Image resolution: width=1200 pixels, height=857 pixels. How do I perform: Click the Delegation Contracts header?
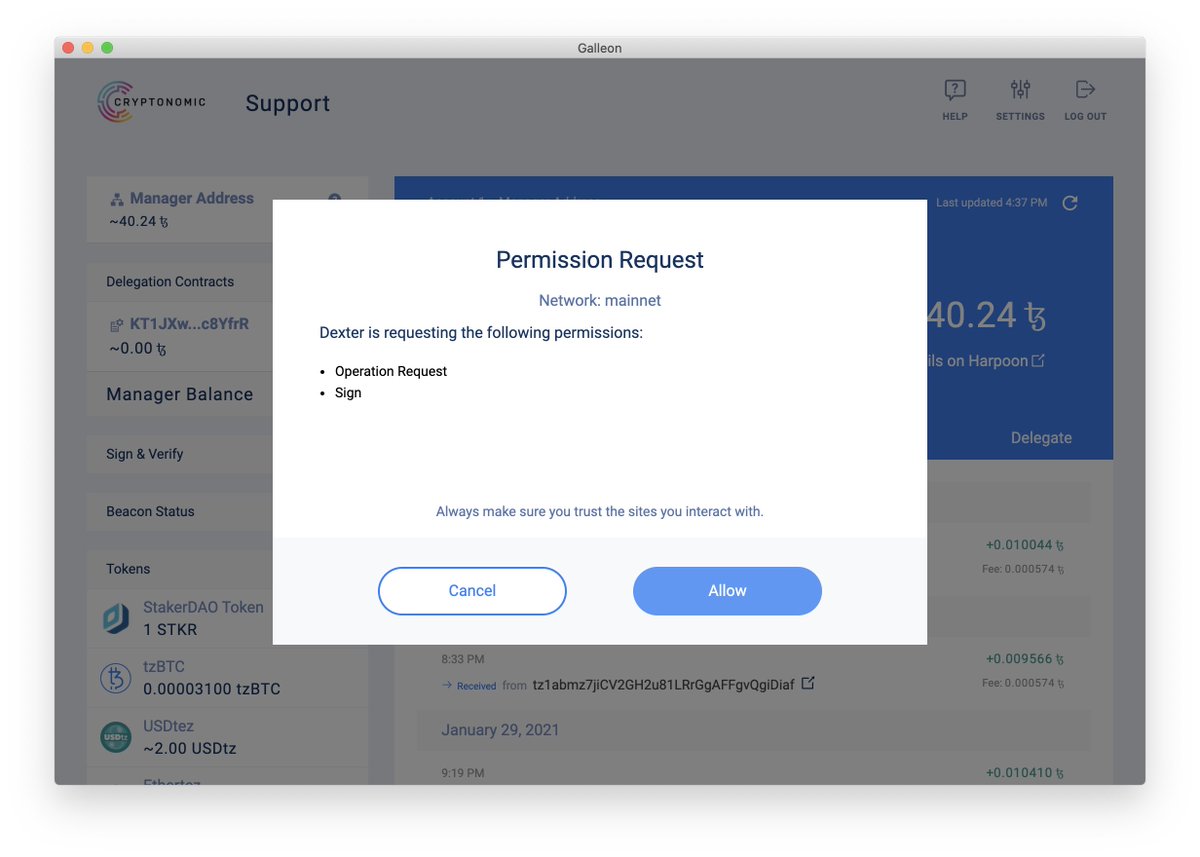170,282
